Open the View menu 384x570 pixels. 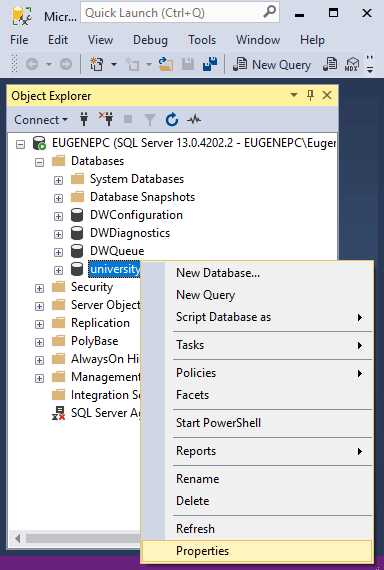tap(100, 40)
